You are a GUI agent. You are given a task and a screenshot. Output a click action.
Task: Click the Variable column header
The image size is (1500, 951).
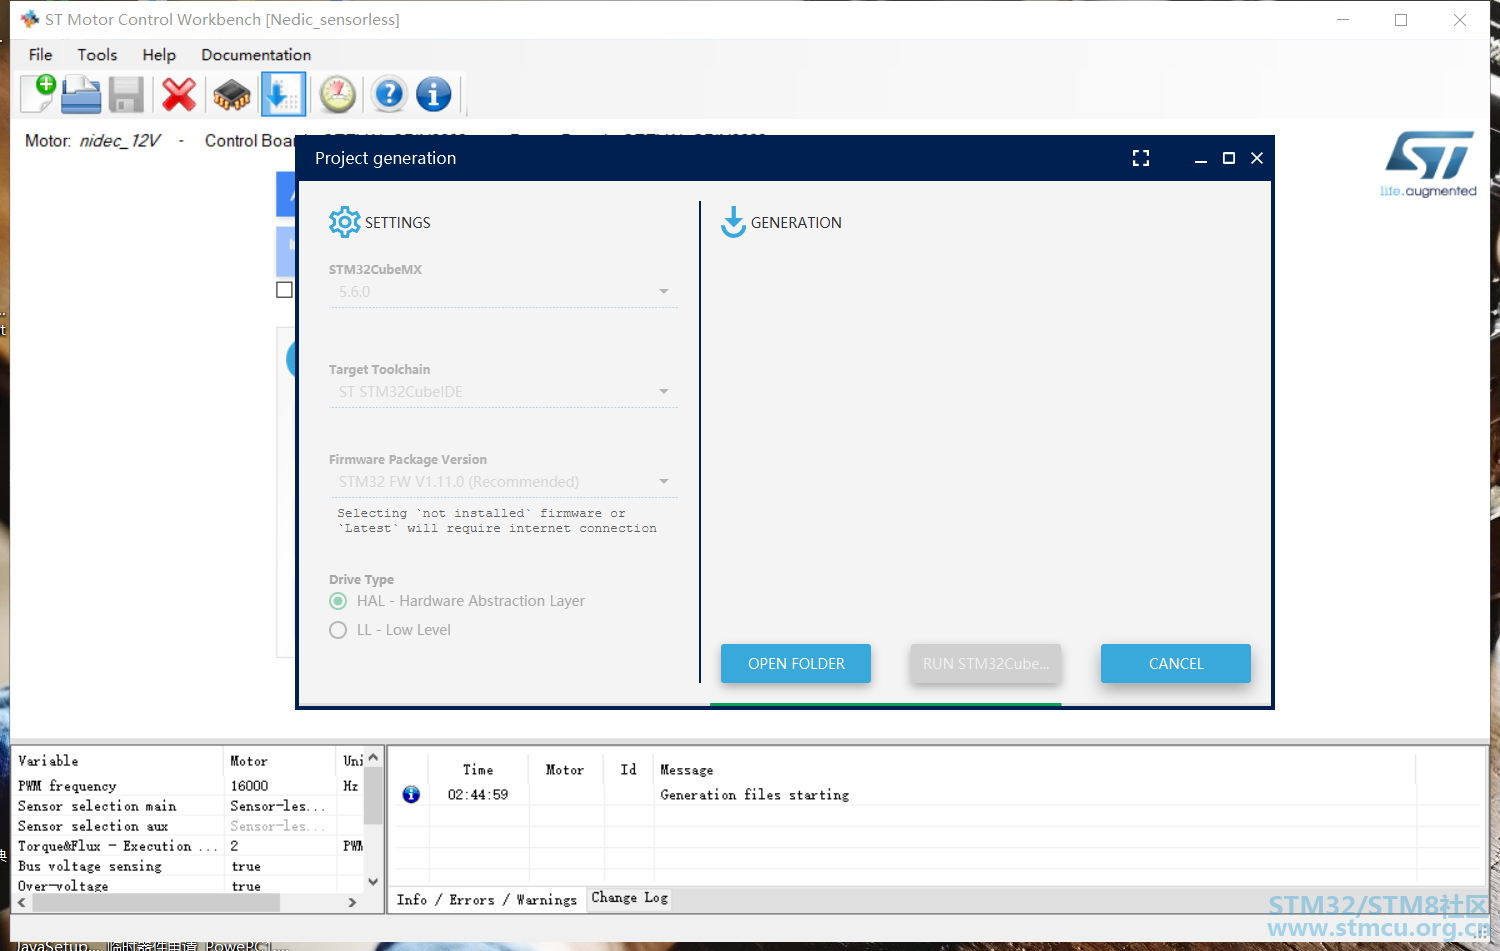(x=118, y=761)
